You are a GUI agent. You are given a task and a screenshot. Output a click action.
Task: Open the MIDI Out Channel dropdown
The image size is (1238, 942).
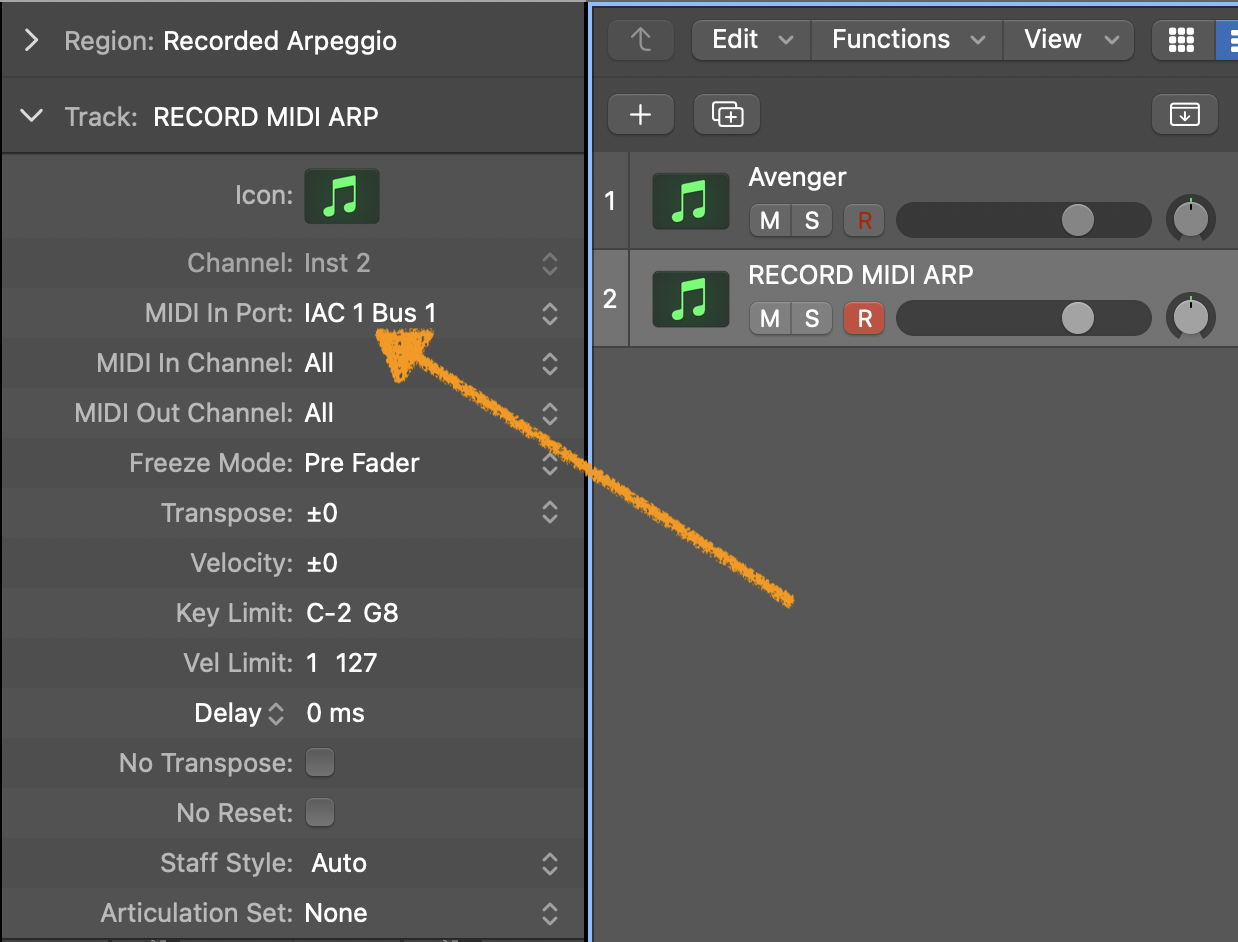point(550,413)
